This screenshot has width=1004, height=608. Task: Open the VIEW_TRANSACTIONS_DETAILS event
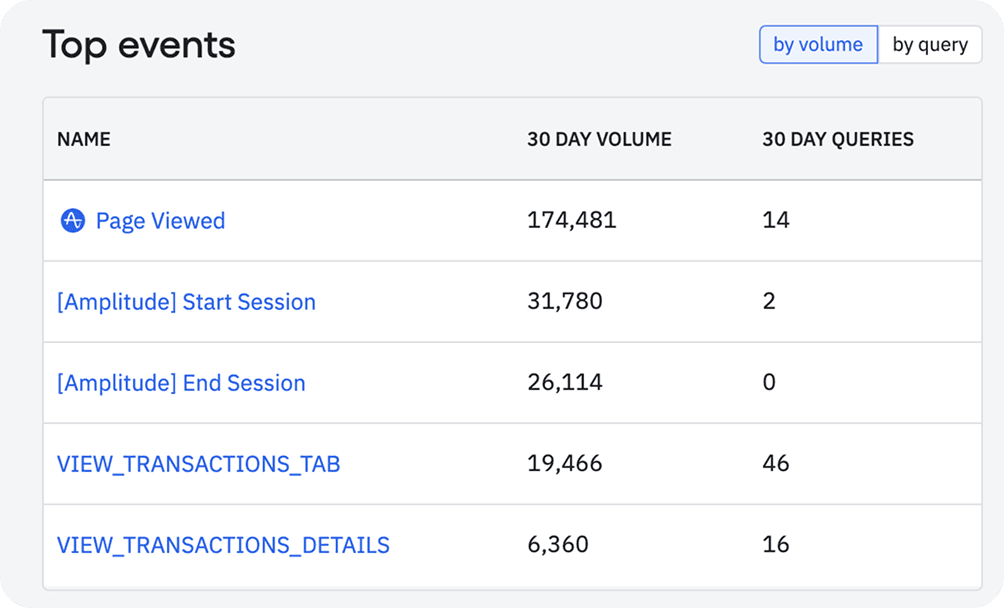[223, 545]
